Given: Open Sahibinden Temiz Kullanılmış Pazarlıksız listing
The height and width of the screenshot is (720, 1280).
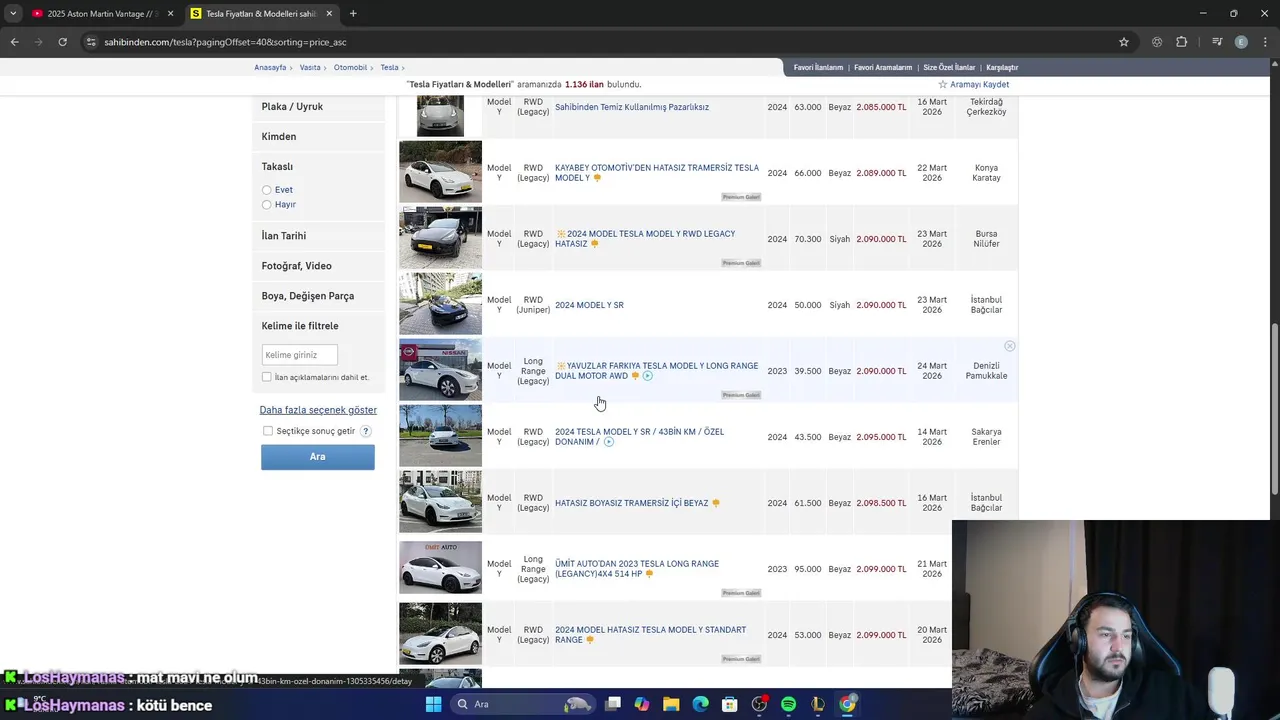Looking at the screenshot, I should pyautogui.click(x=632, y=107).
